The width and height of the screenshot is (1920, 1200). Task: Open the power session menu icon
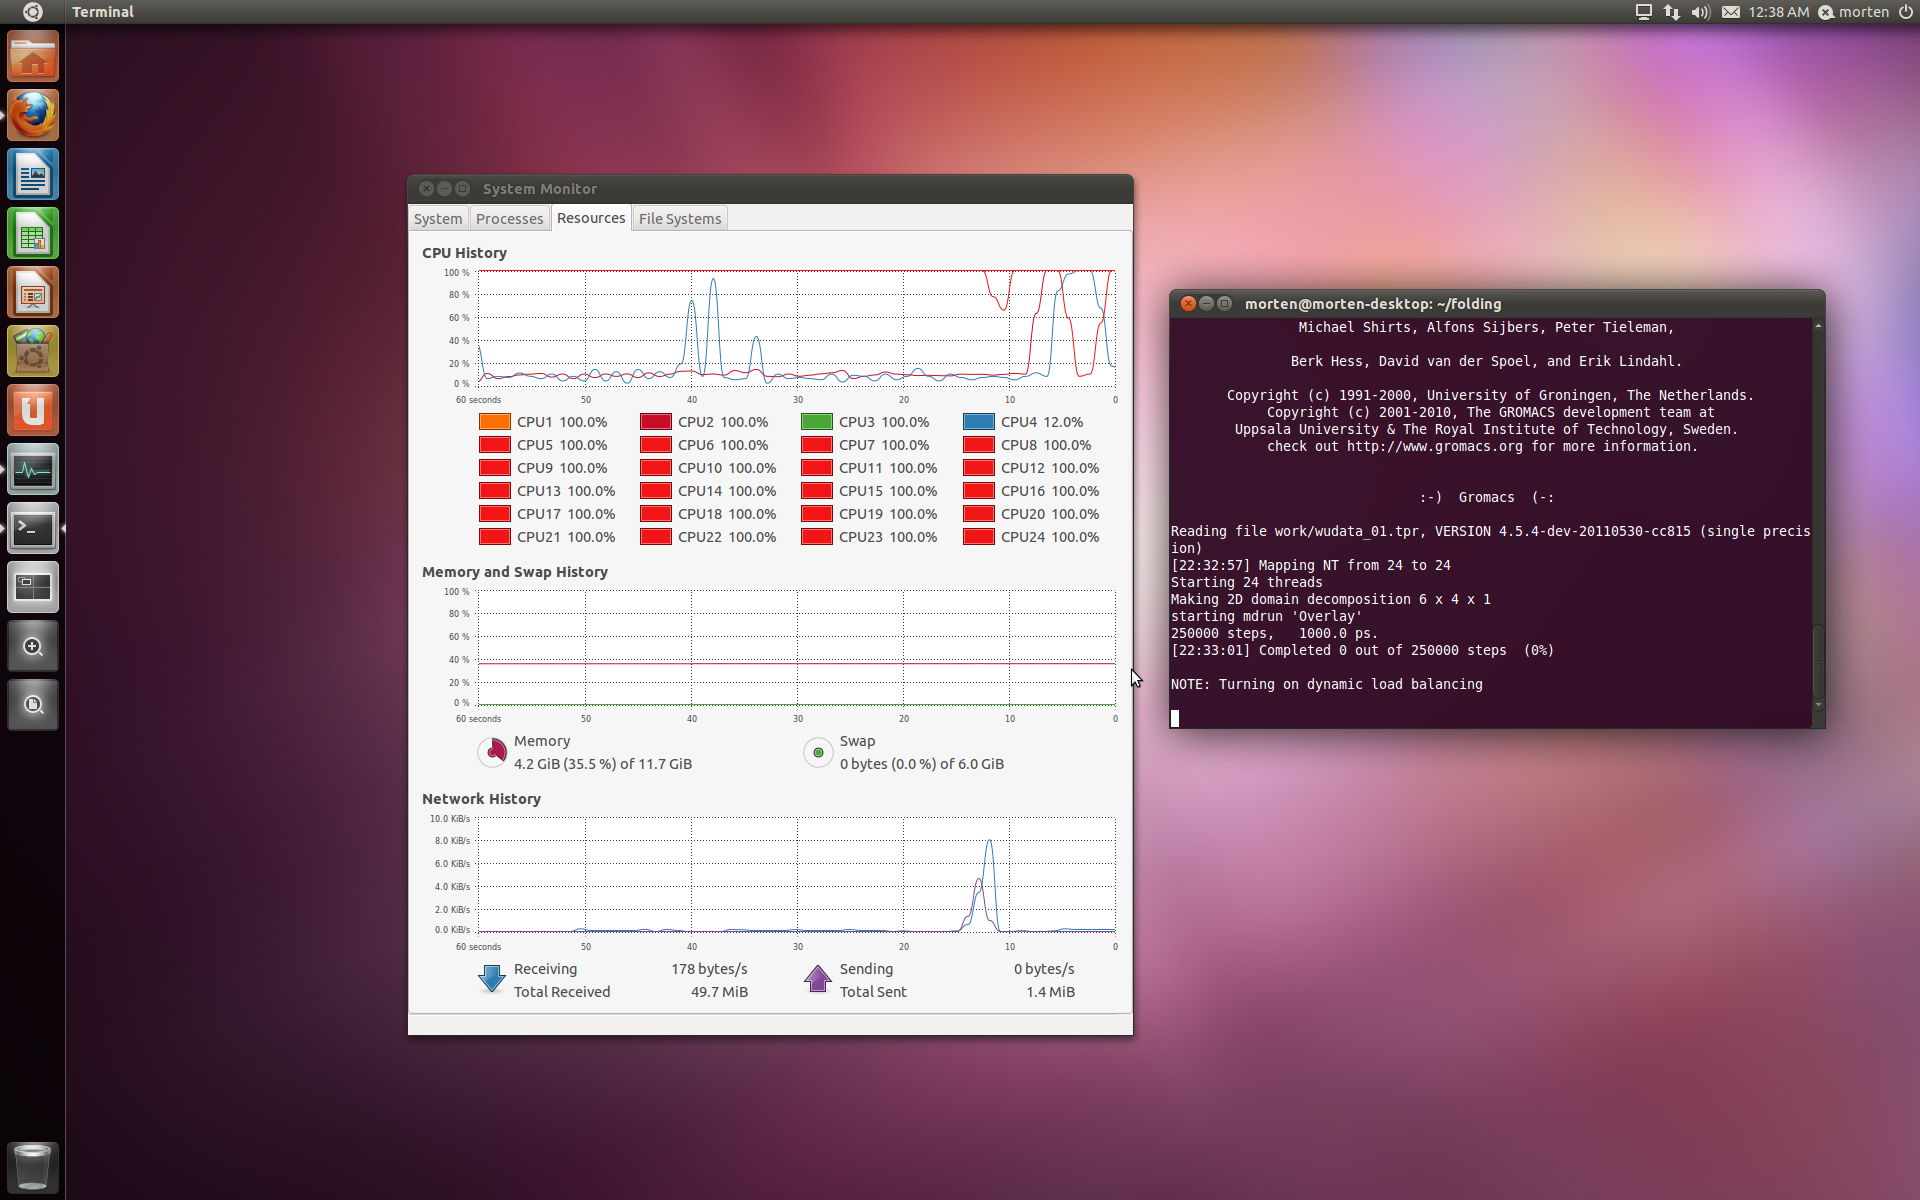pos(1906,12)
